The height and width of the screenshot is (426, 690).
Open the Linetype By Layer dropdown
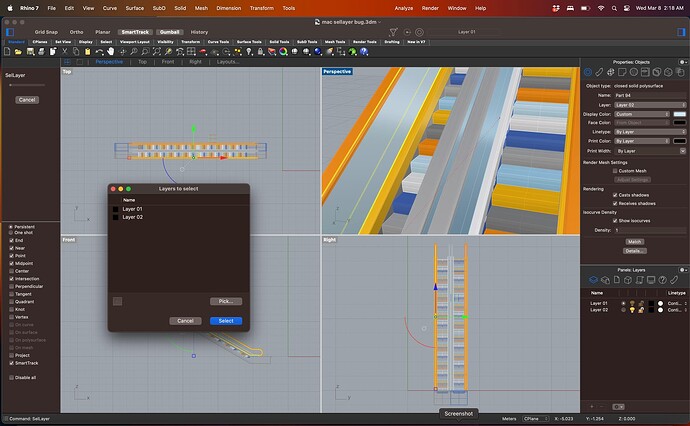(x=650, y=132)
